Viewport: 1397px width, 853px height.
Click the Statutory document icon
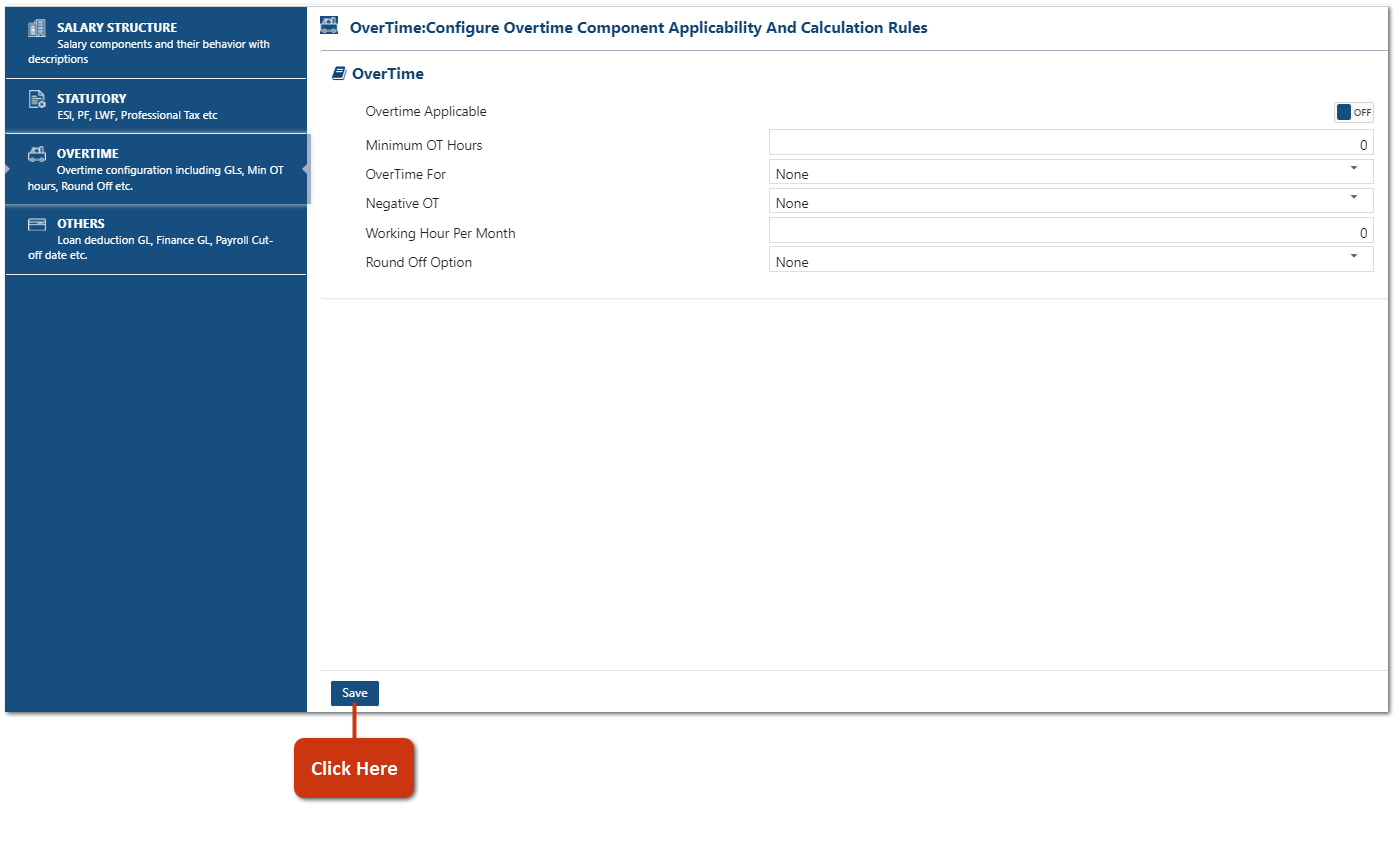(37, 99)
